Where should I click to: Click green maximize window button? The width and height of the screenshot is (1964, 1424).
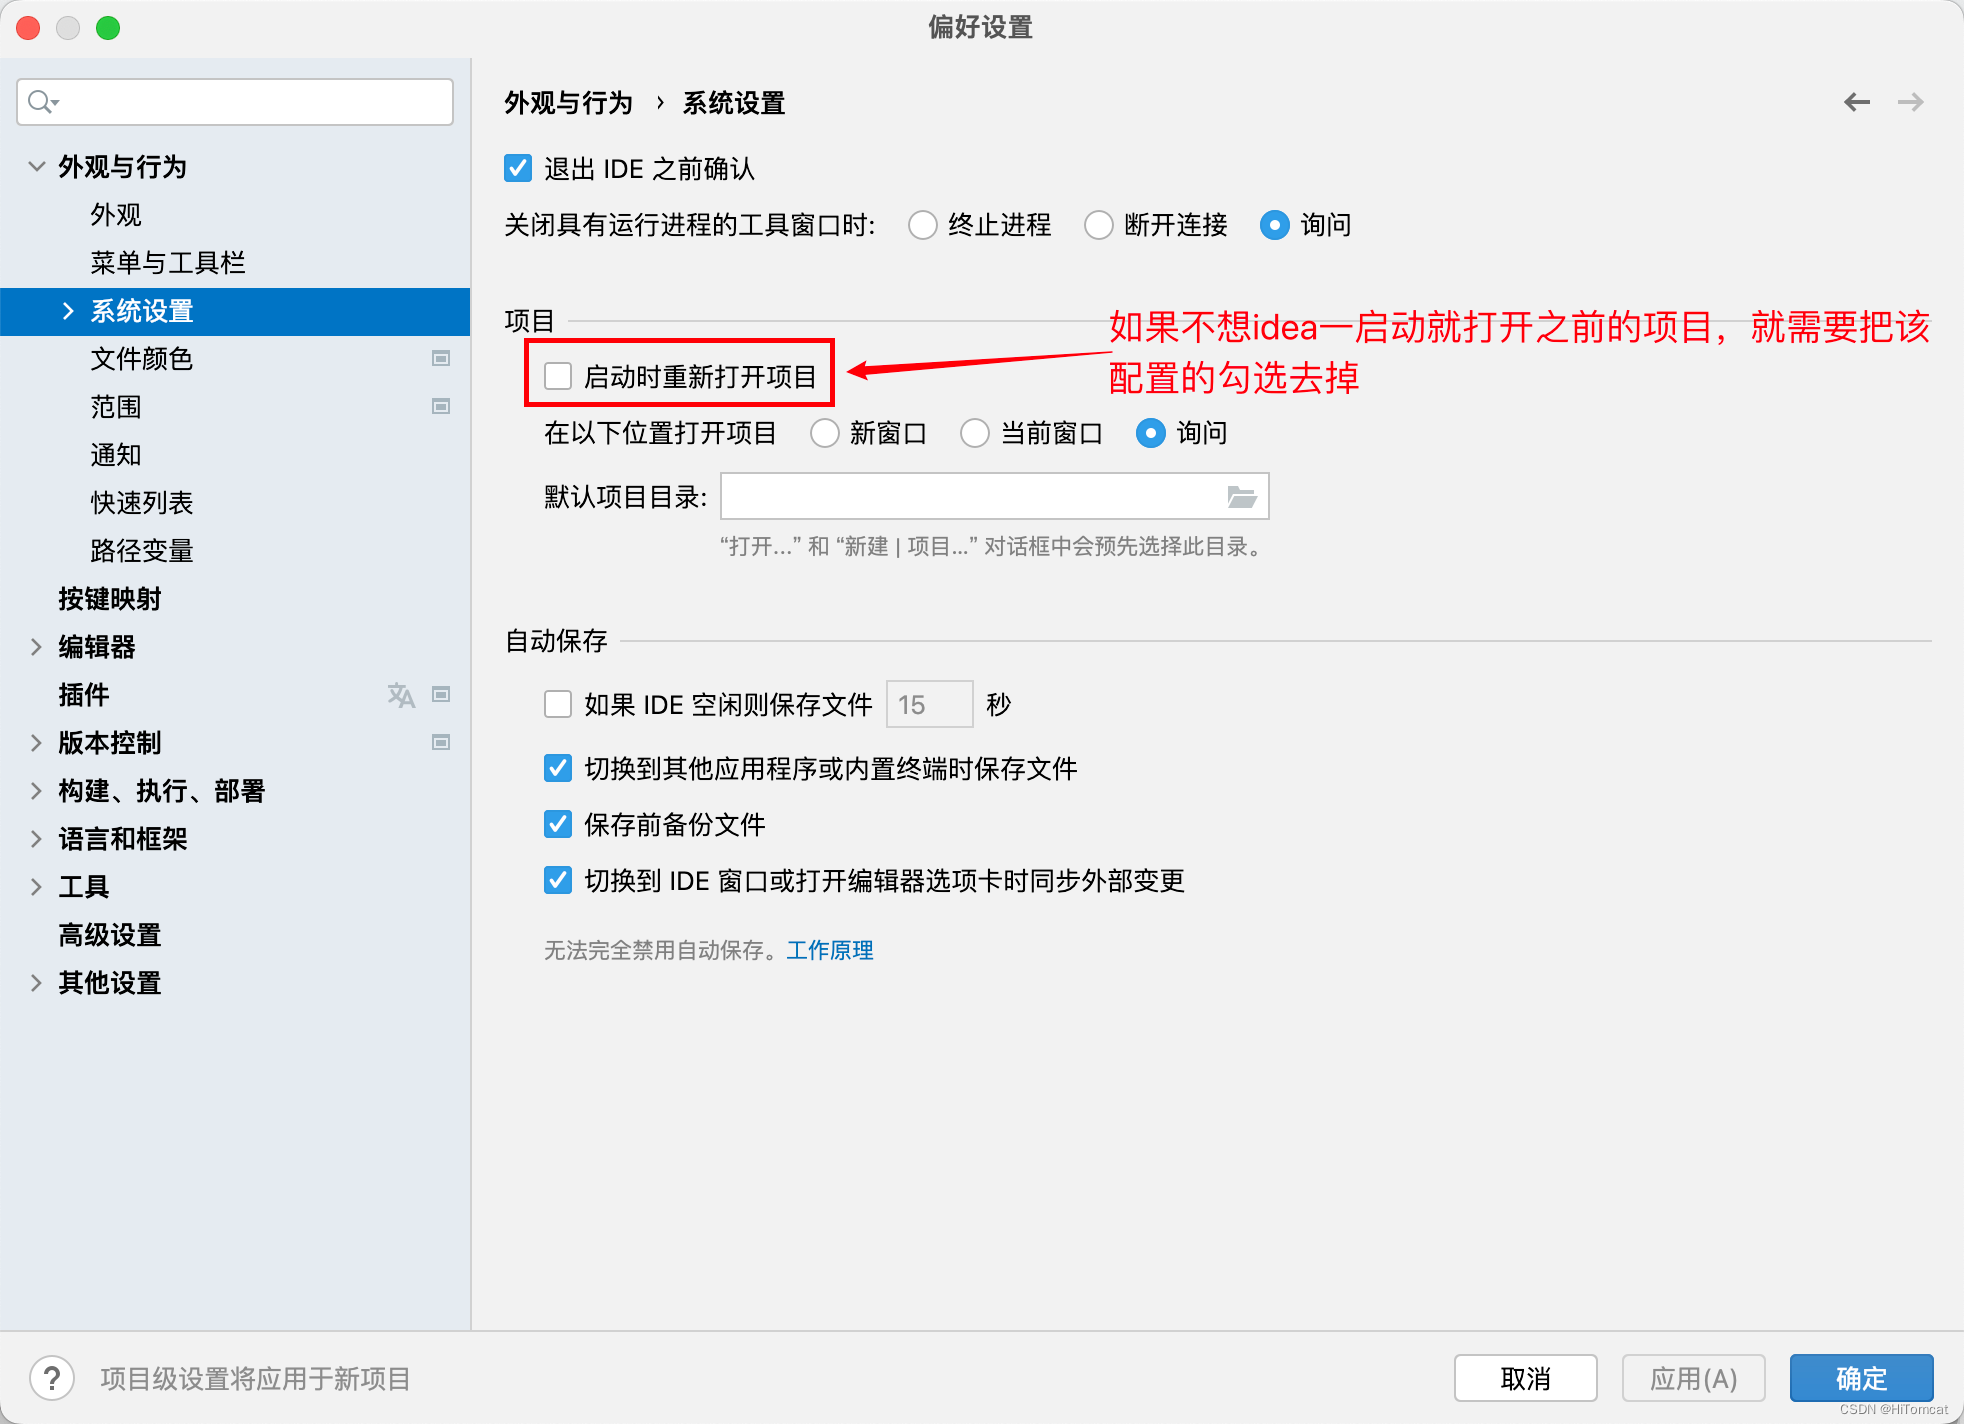(x=108, y=28)
